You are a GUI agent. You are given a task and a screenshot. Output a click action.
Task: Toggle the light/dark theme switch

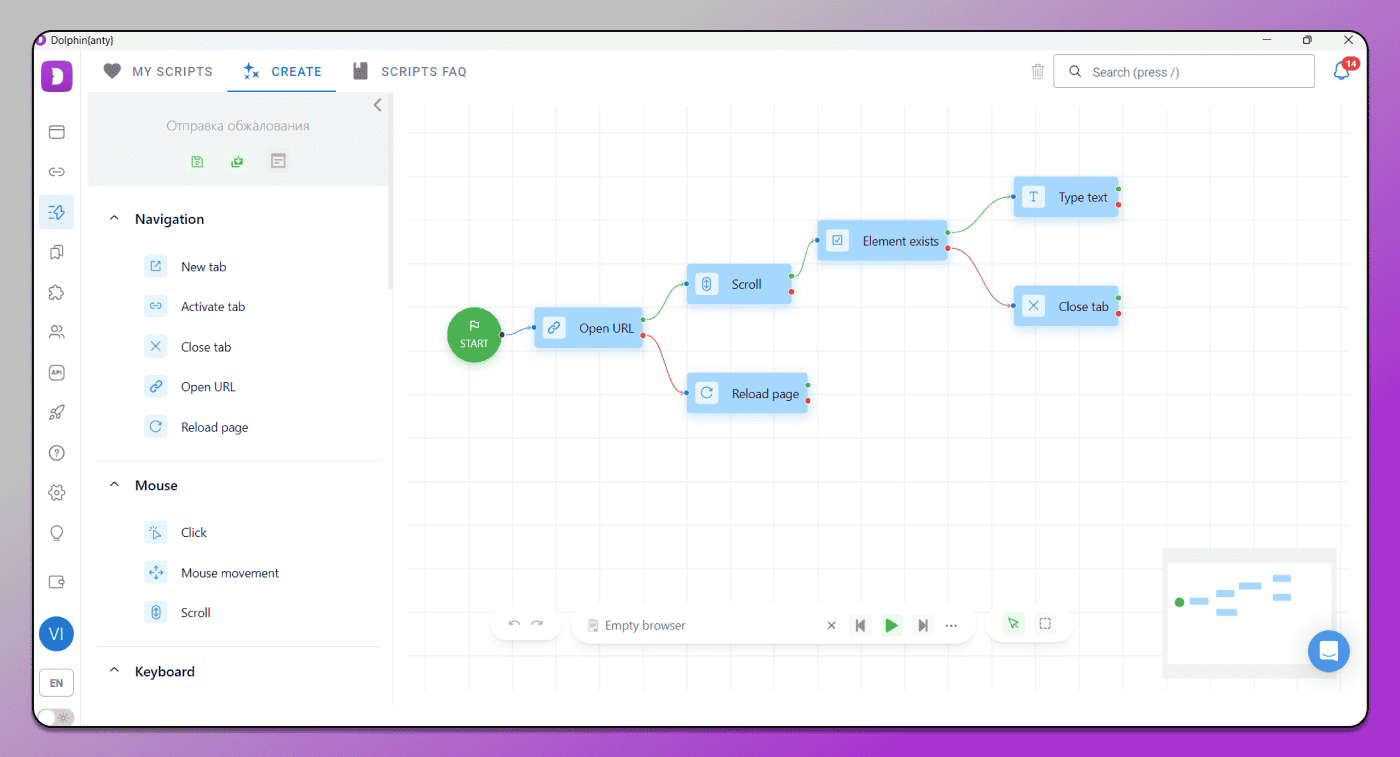click(56, 717)
